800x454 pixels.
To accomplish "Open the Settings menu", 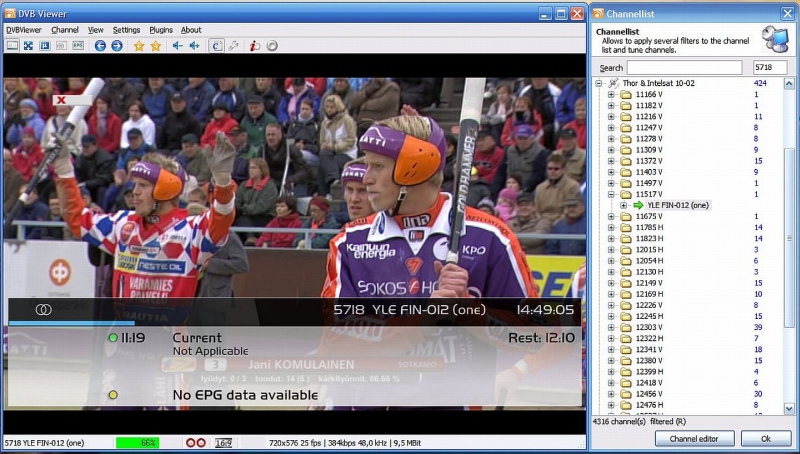I will (x=126, y=30).
